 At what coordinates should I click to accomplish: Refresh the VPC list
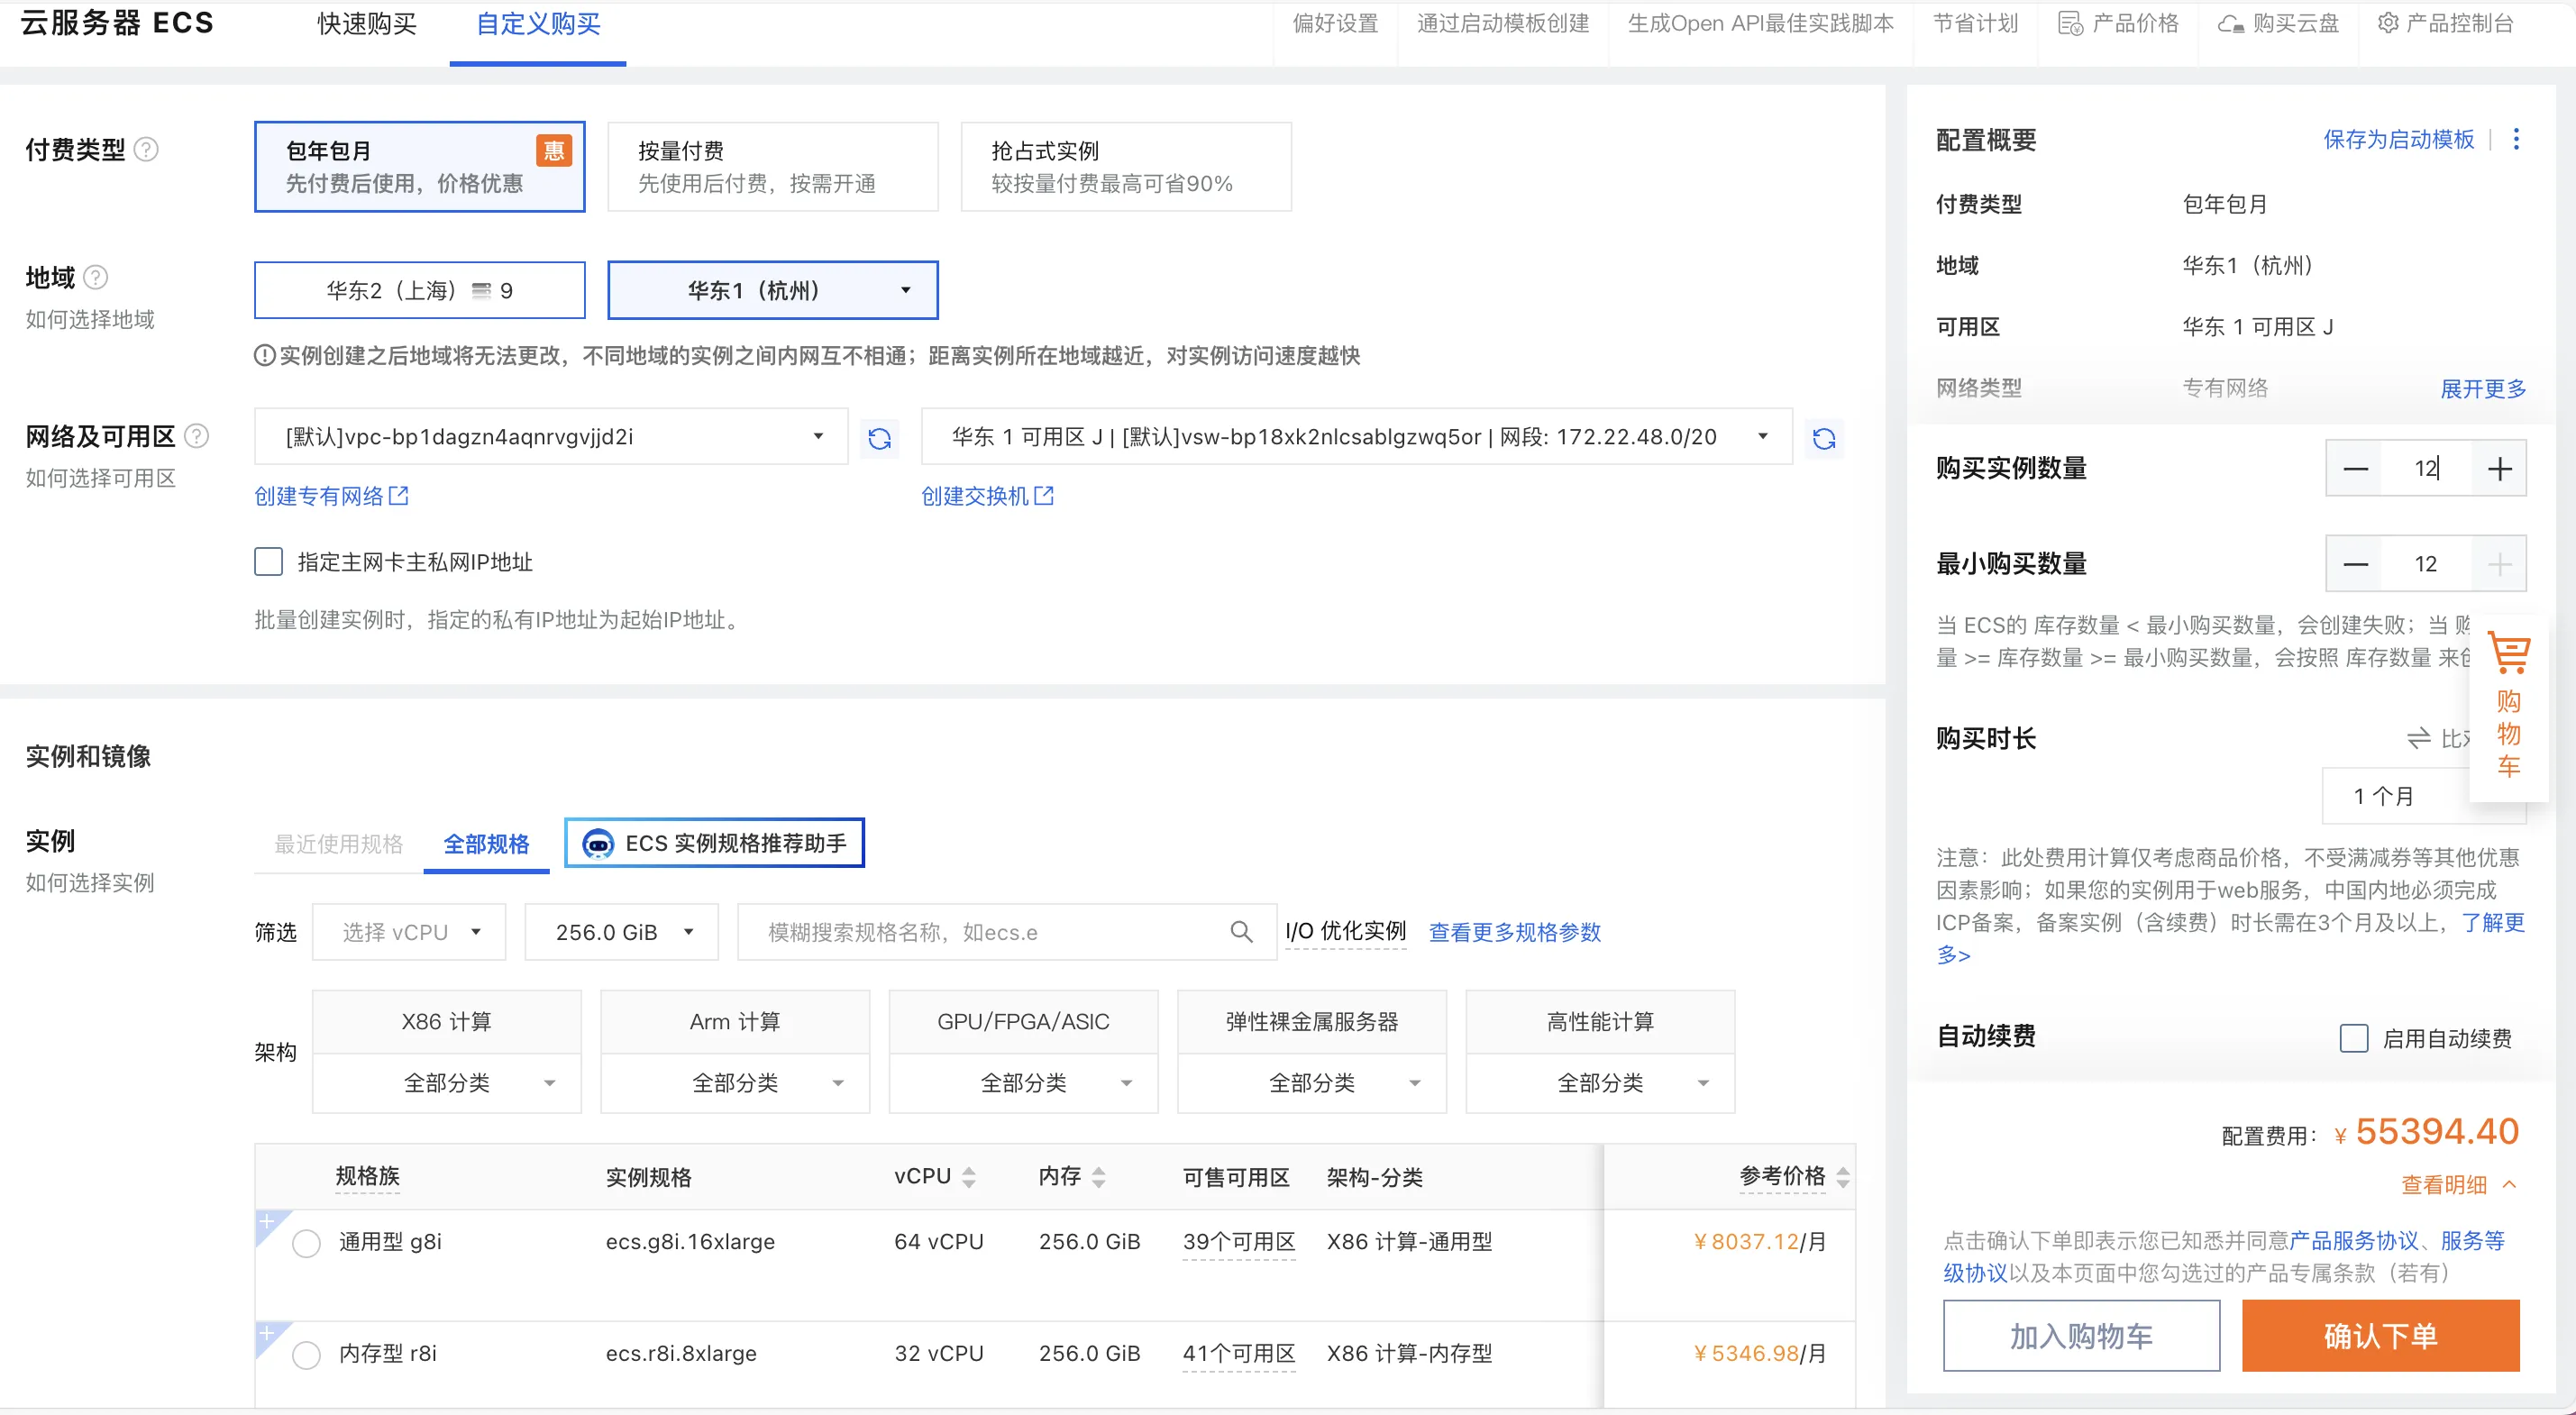879,438
